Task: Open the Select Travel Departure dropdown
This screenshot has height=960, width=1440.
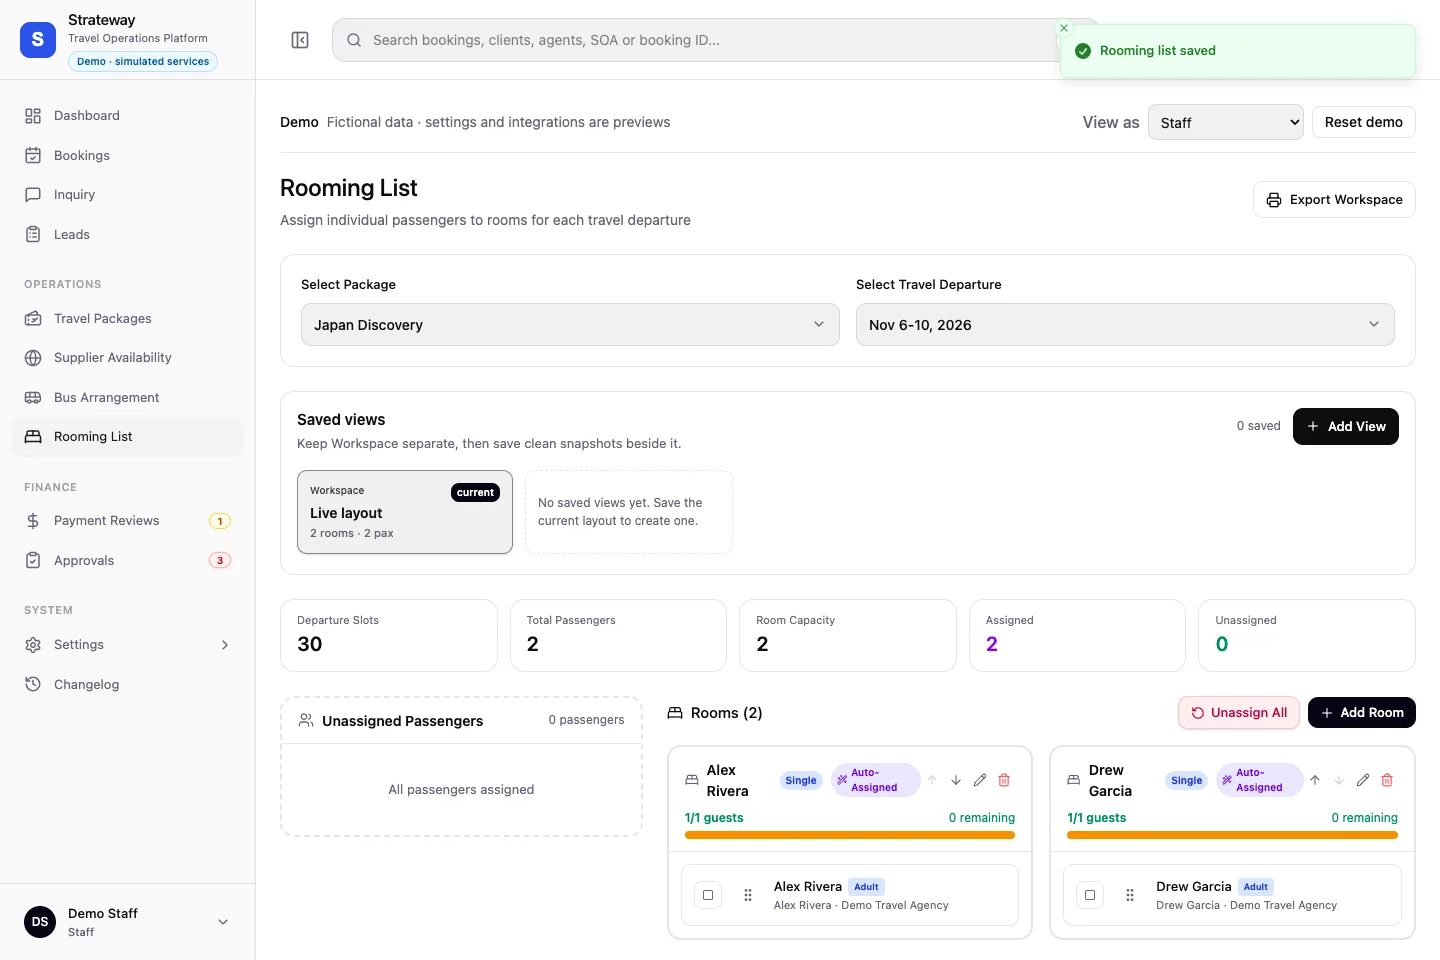Action: pos(1125,325)
